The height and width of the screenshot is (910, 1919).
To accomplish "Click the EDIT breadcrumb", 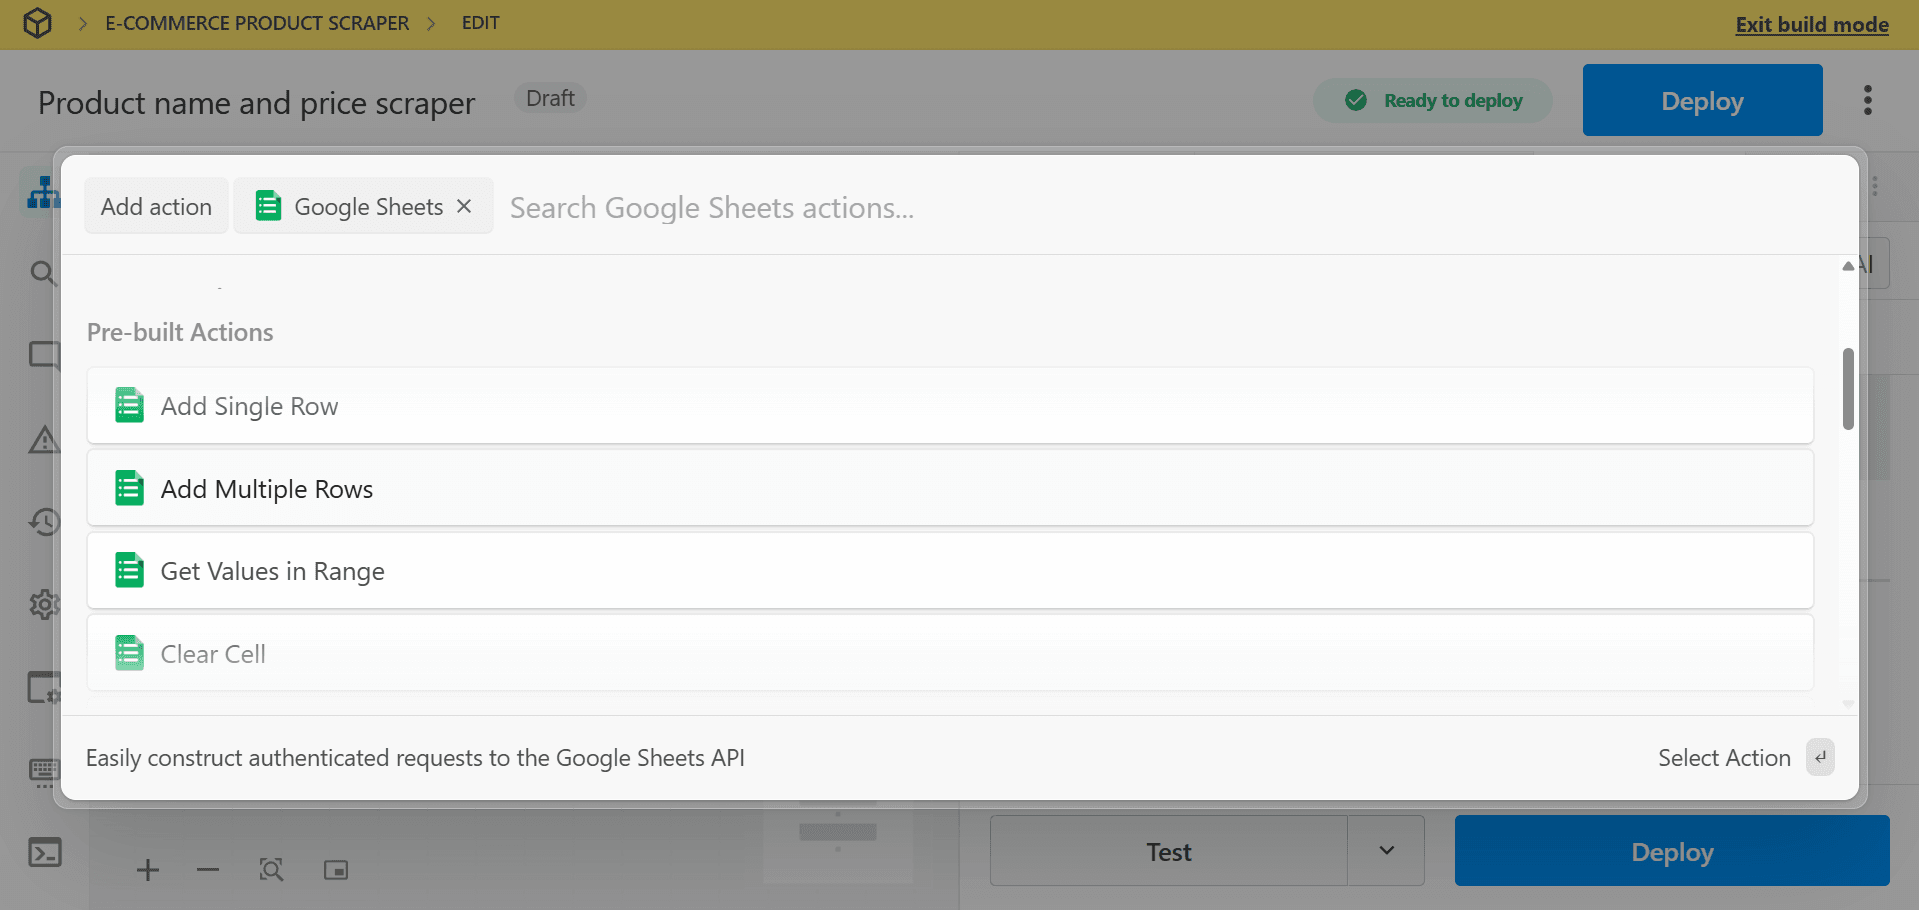I will pyautogui.click(x=480, y=23).
